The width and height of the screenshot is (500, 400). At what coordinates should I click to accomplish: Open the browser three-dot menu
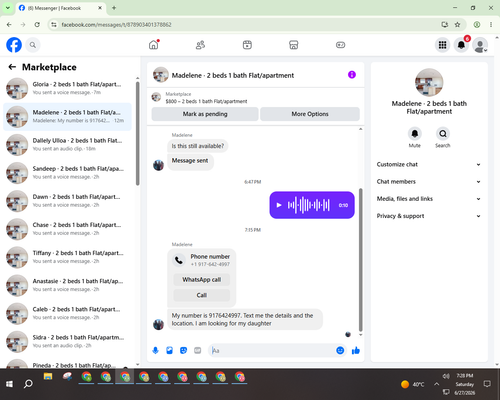tap(491, 24)
